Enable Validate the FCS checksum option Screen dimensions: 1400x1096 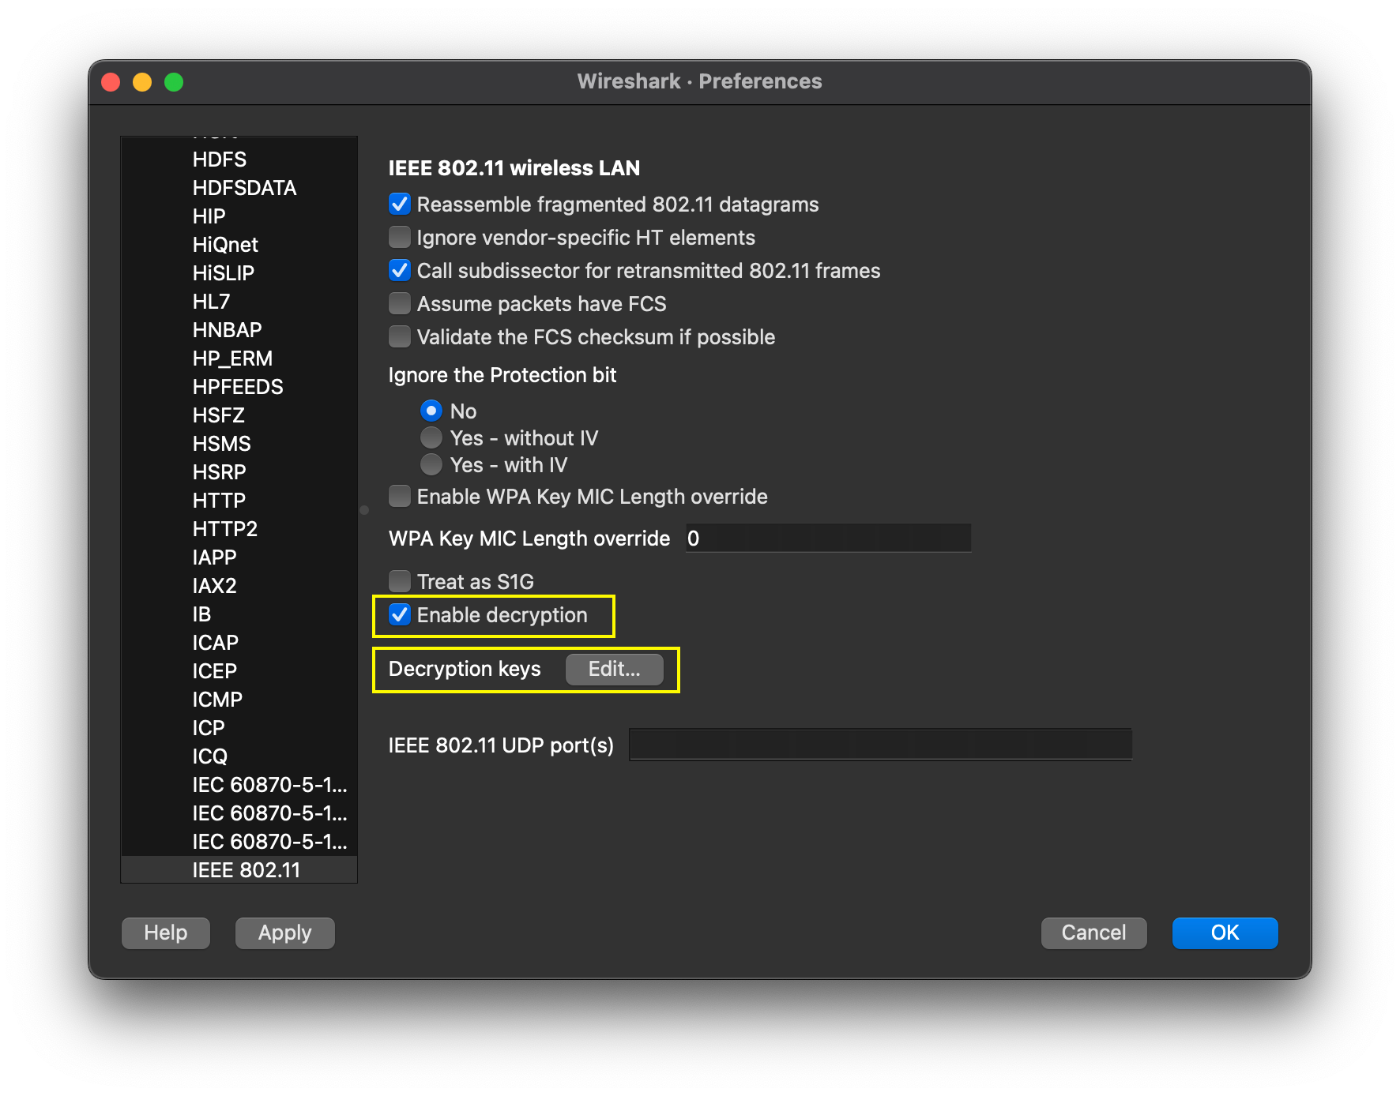(400, 336)
